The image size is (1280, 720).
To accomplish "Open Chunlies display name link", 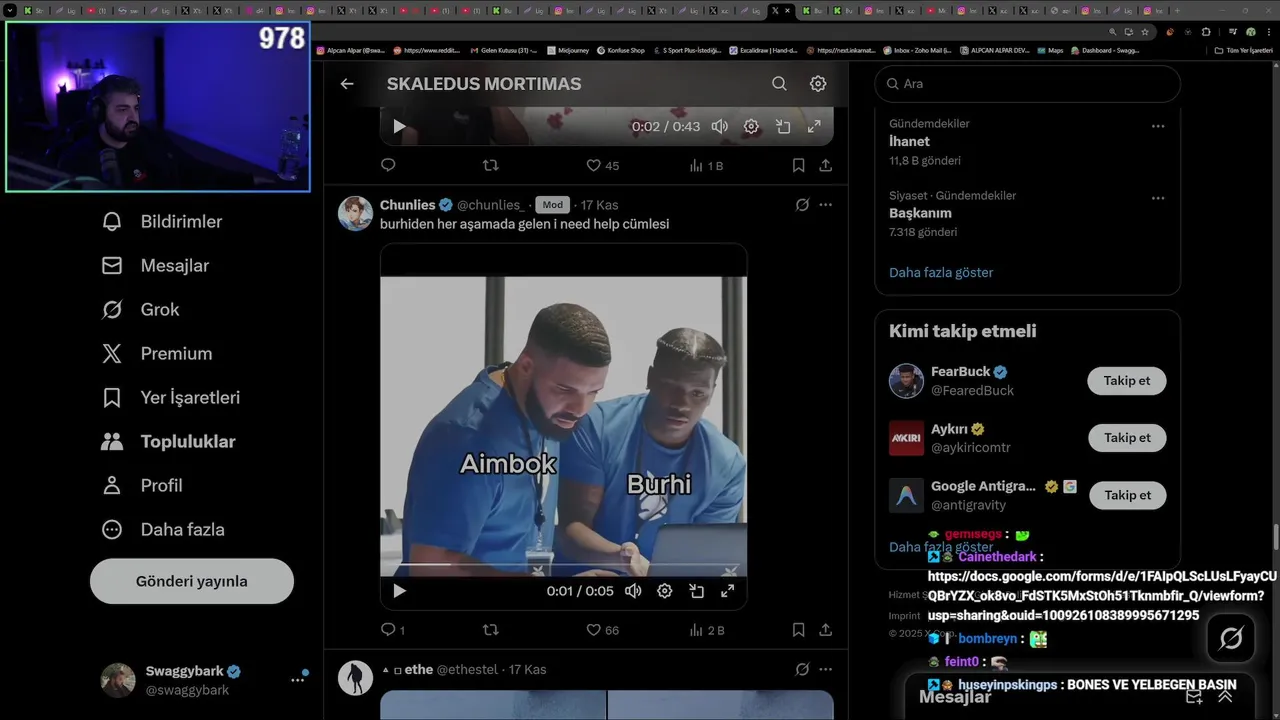I will click(x=408, y=205).
